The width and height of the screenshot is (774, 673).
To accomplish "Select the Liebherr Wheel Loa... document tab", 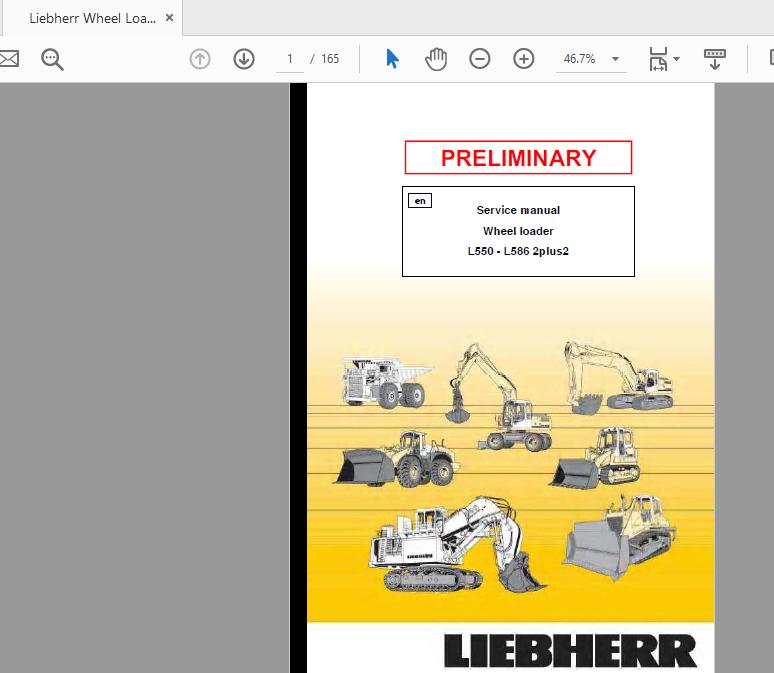I will 92,18.
